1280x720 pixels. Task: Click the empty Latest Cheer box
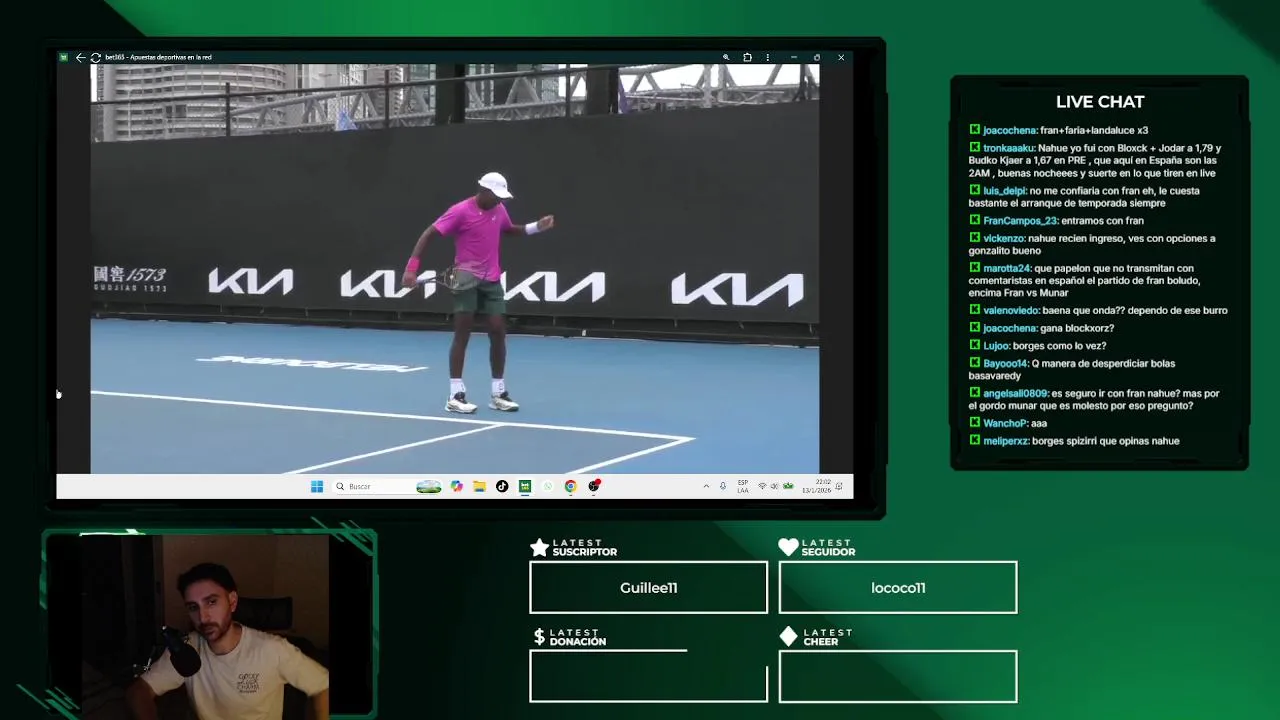click(x=898, y=677)
